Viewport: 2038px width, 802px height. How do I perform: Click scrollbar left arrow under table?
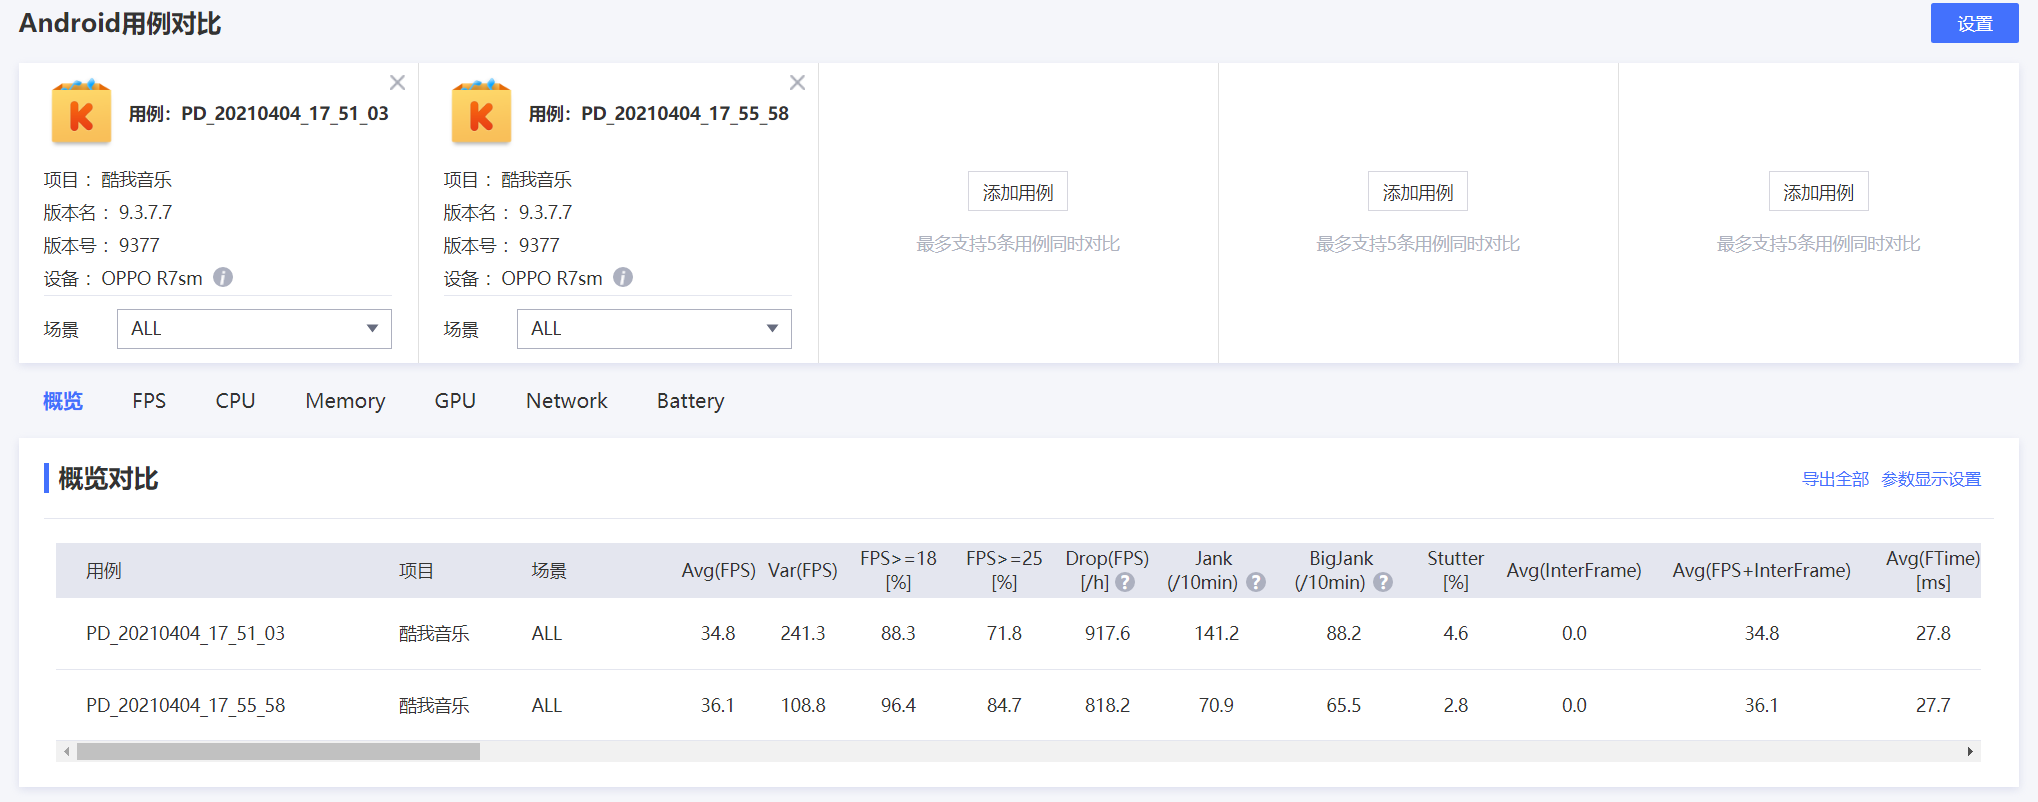tap(67, 751)
